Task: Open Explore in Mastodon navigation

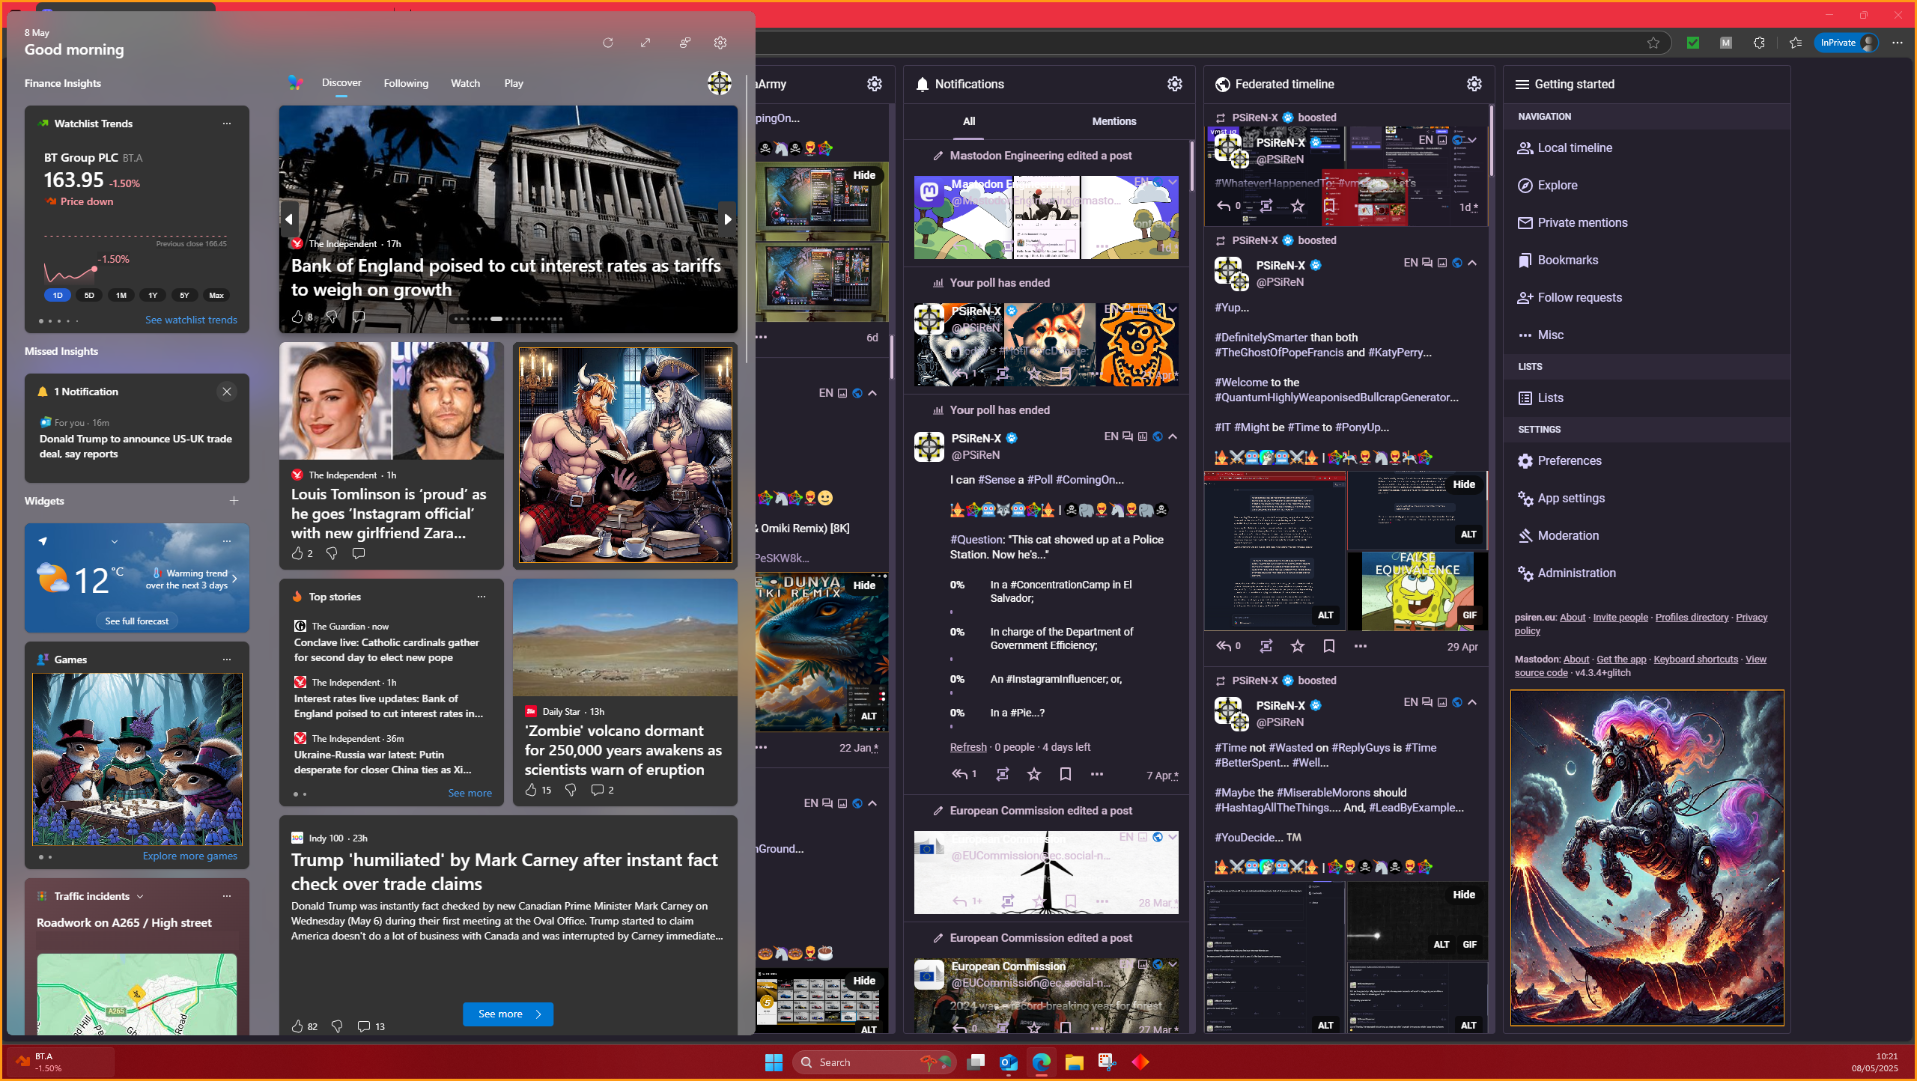Action: [x=1557, y=185]
